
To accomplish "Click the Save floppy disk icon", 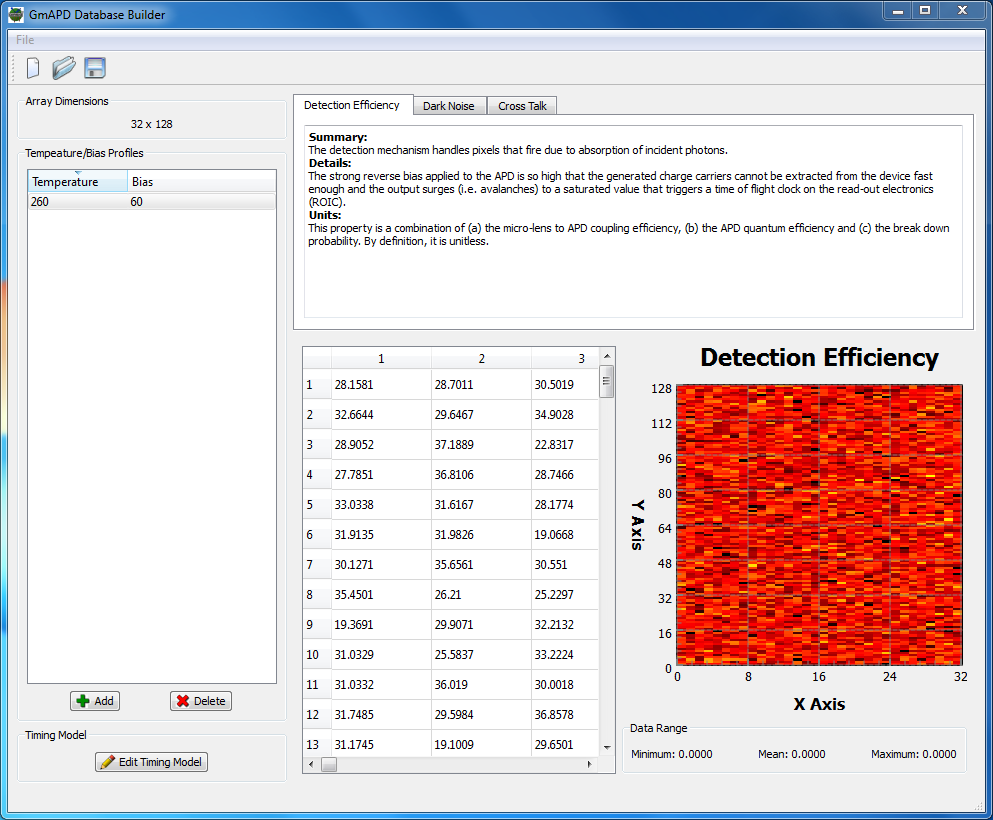I will (95, 68).
